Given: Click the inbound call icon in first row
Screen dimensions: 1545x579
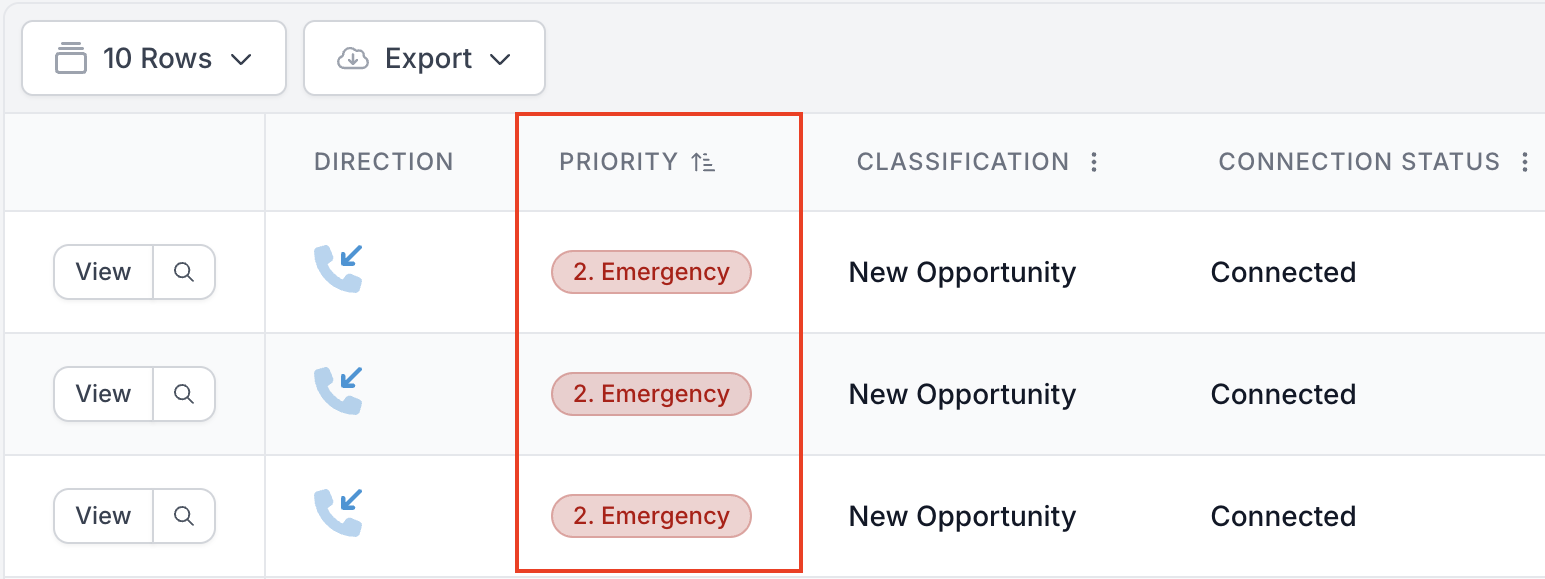Looking at the screenshot, I should [x=338, y=269].
